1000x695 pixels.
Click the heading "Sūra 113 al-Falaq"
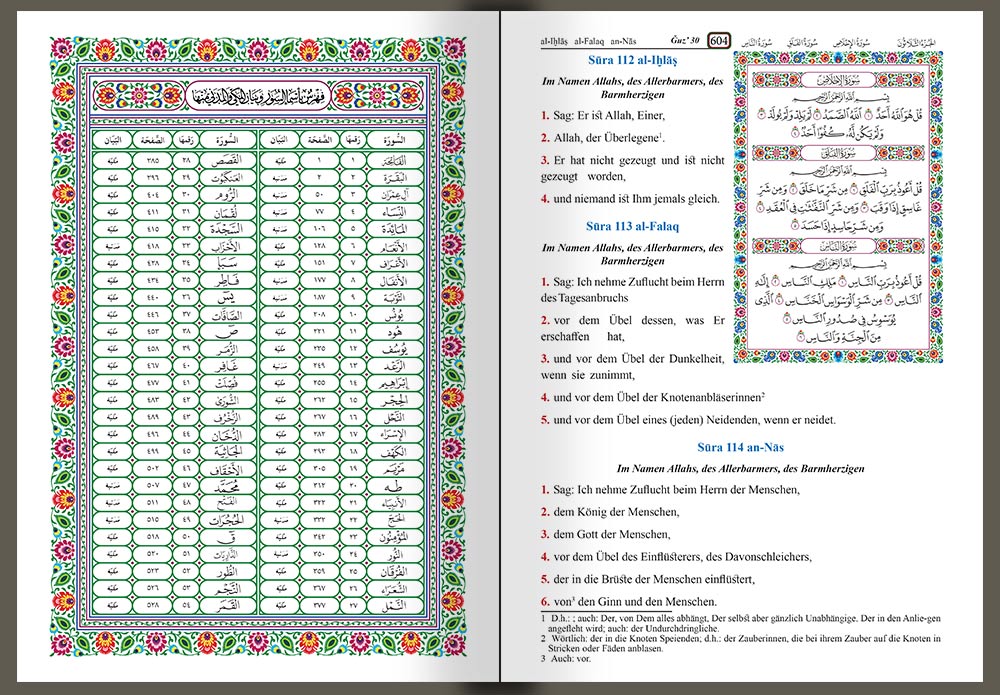(x=633, y=226)
